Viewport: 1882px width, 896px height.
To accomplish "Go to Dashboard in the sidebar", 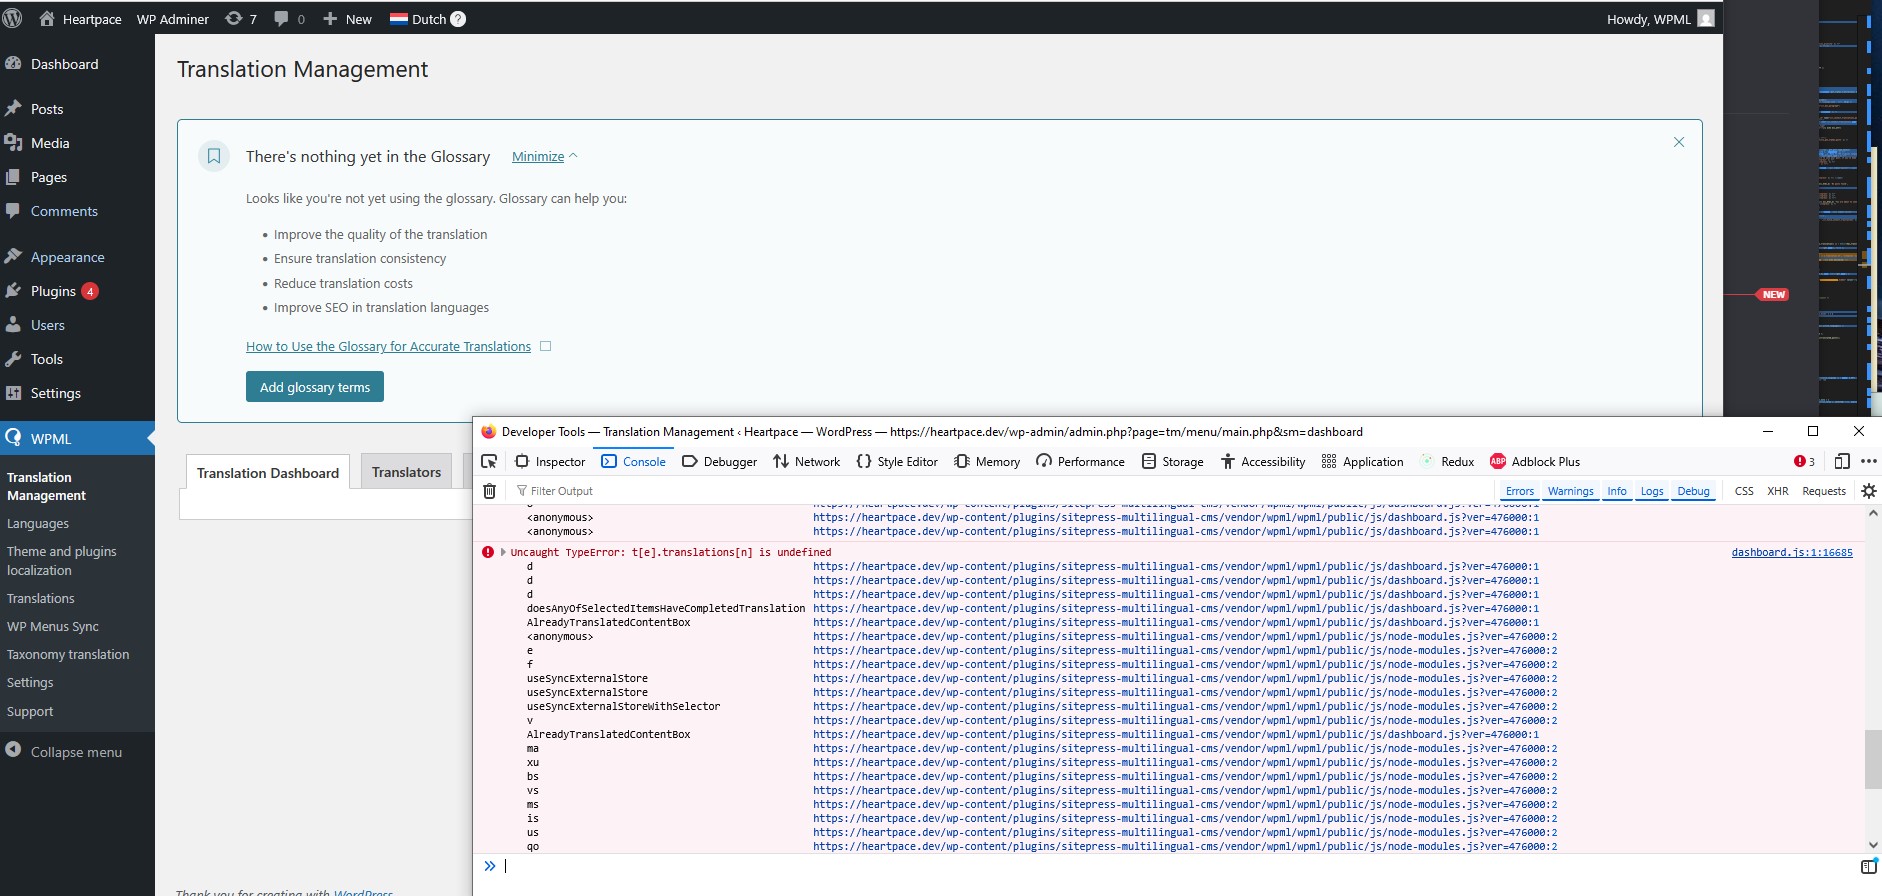I will [x=64, y=64].
